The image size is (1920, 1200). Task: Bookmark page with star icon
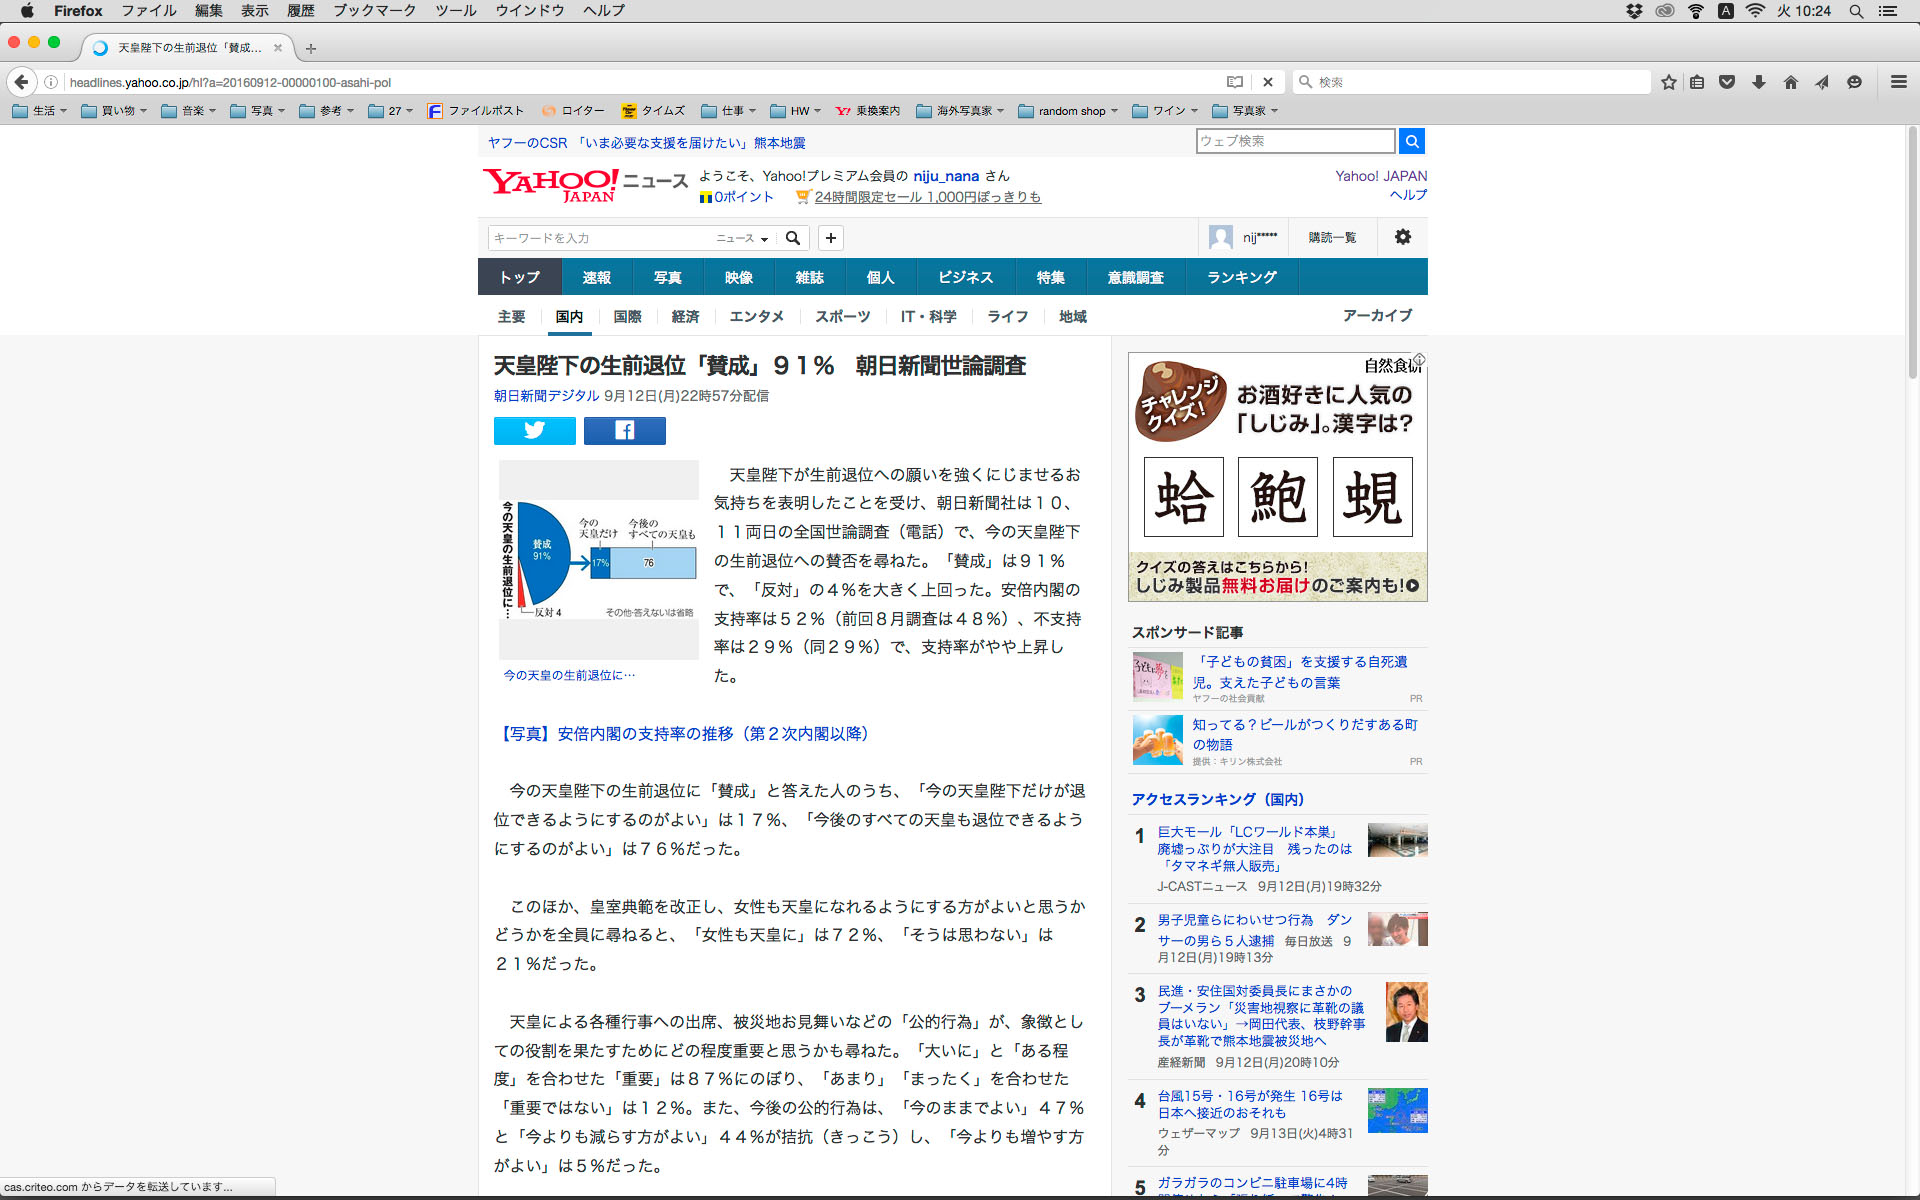1668,82
